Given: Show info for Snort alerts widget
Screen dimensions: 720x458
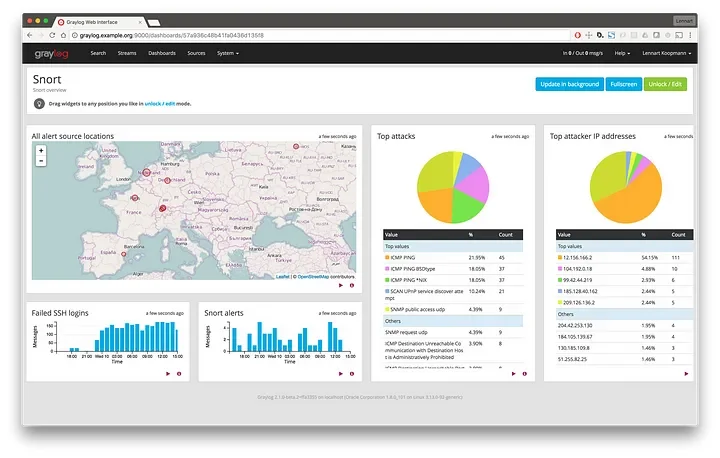Looking at the screenshot, I should click(352, 374).
